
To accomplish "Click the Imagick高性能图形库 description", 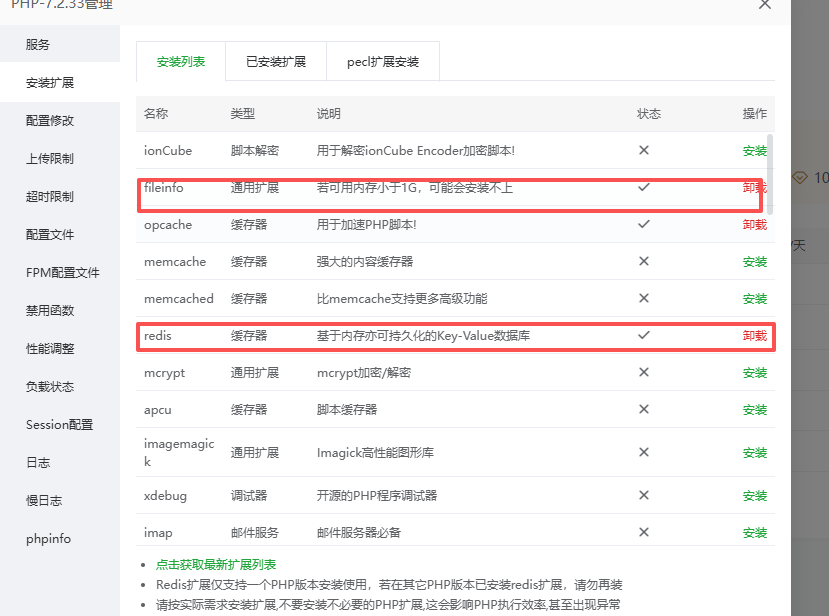I will pyautogui.click(x=375, y=453).
